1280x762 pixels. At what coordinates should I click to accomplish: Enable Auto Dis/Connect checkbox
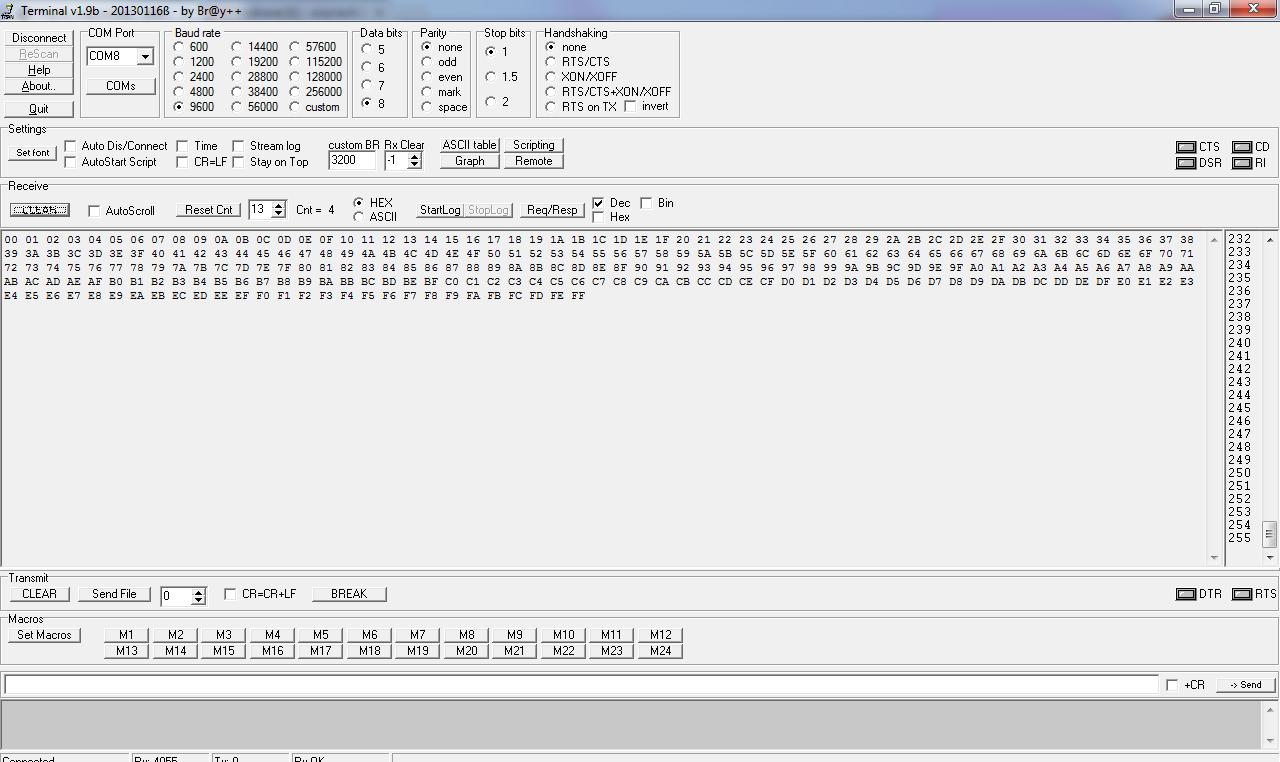coord(71,146)
